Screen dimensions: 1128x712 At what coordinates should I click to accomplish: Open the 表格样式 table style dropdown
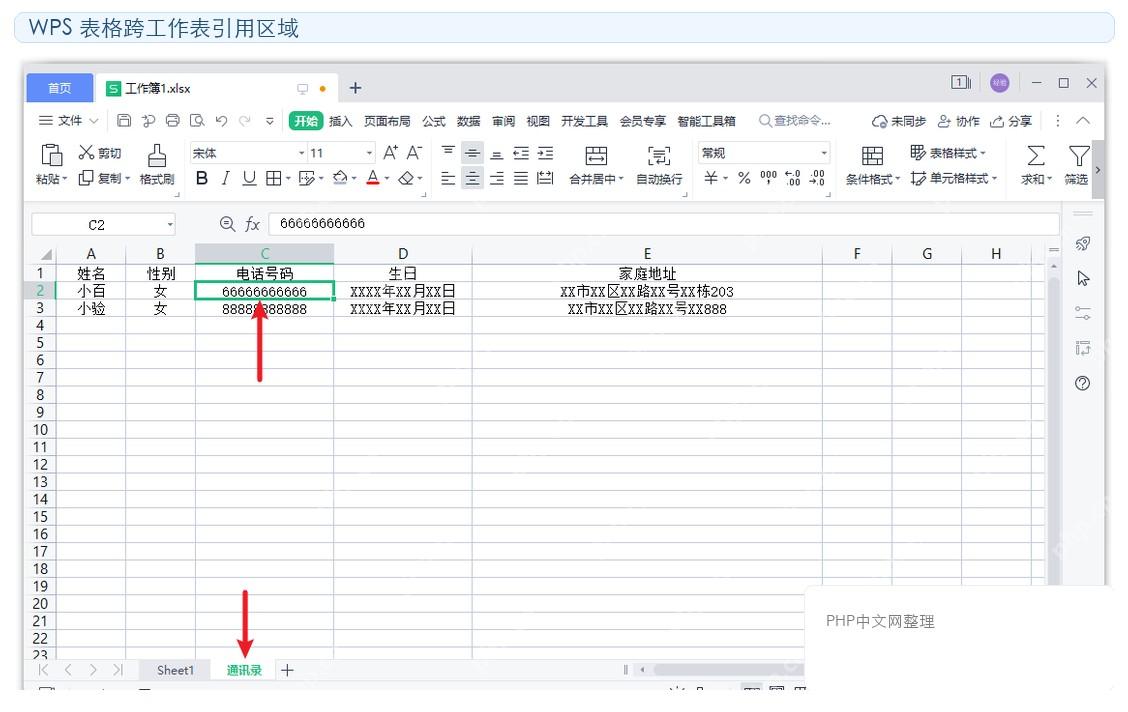pos(947,152)
